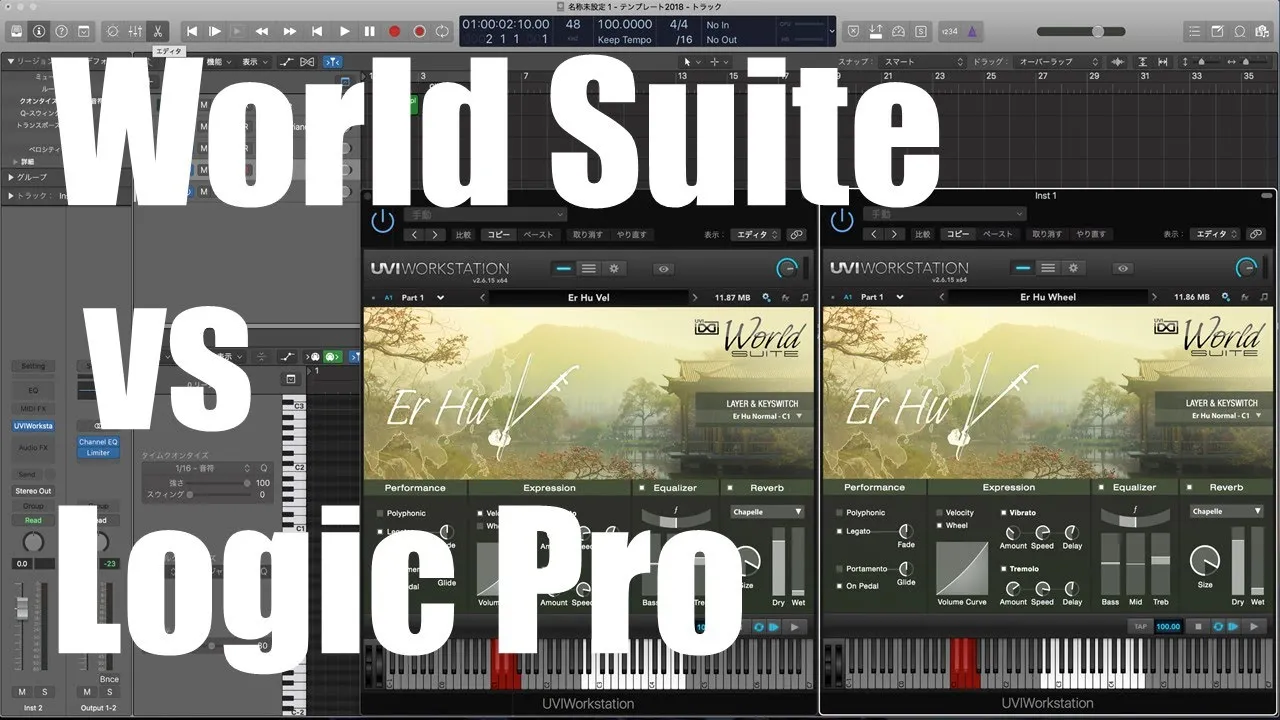Click 比較 in Er Hu Vel plugin header
The image size is (1280, 720).
(464, 234)
